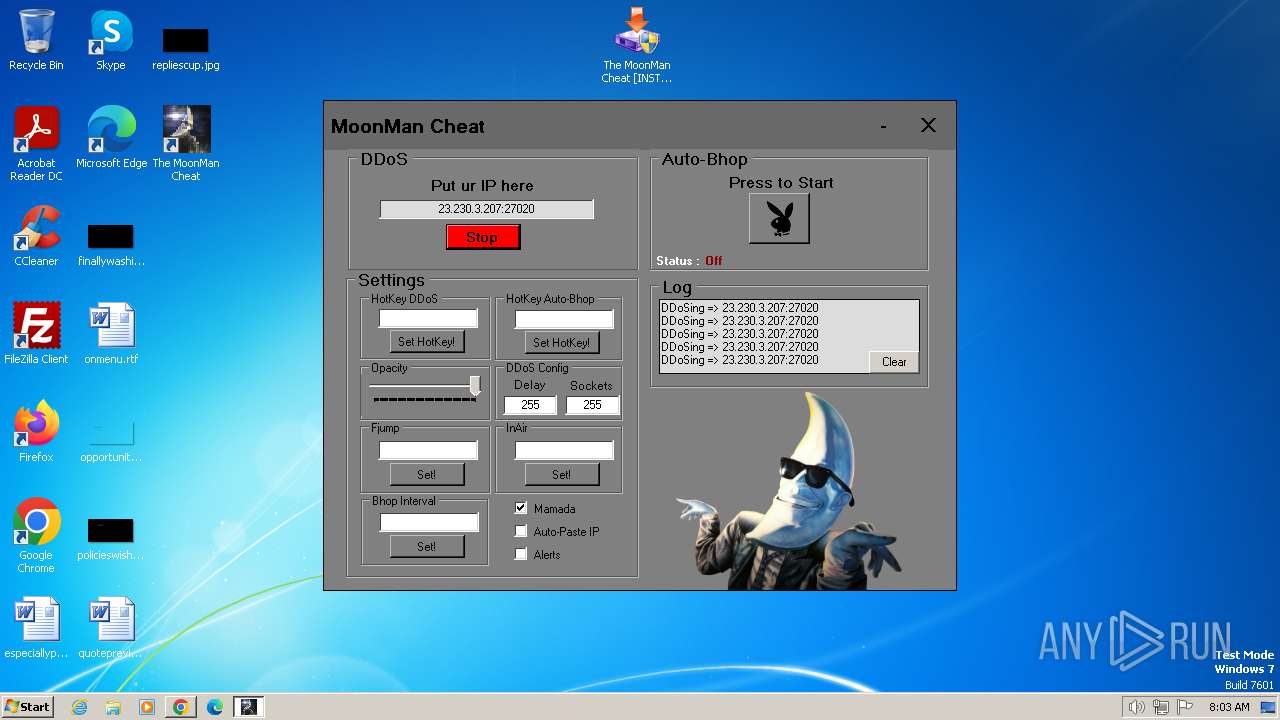Launch Google Chrome from the desktop
Viewport: 1280px width, 720px height.
coord(36,536)
